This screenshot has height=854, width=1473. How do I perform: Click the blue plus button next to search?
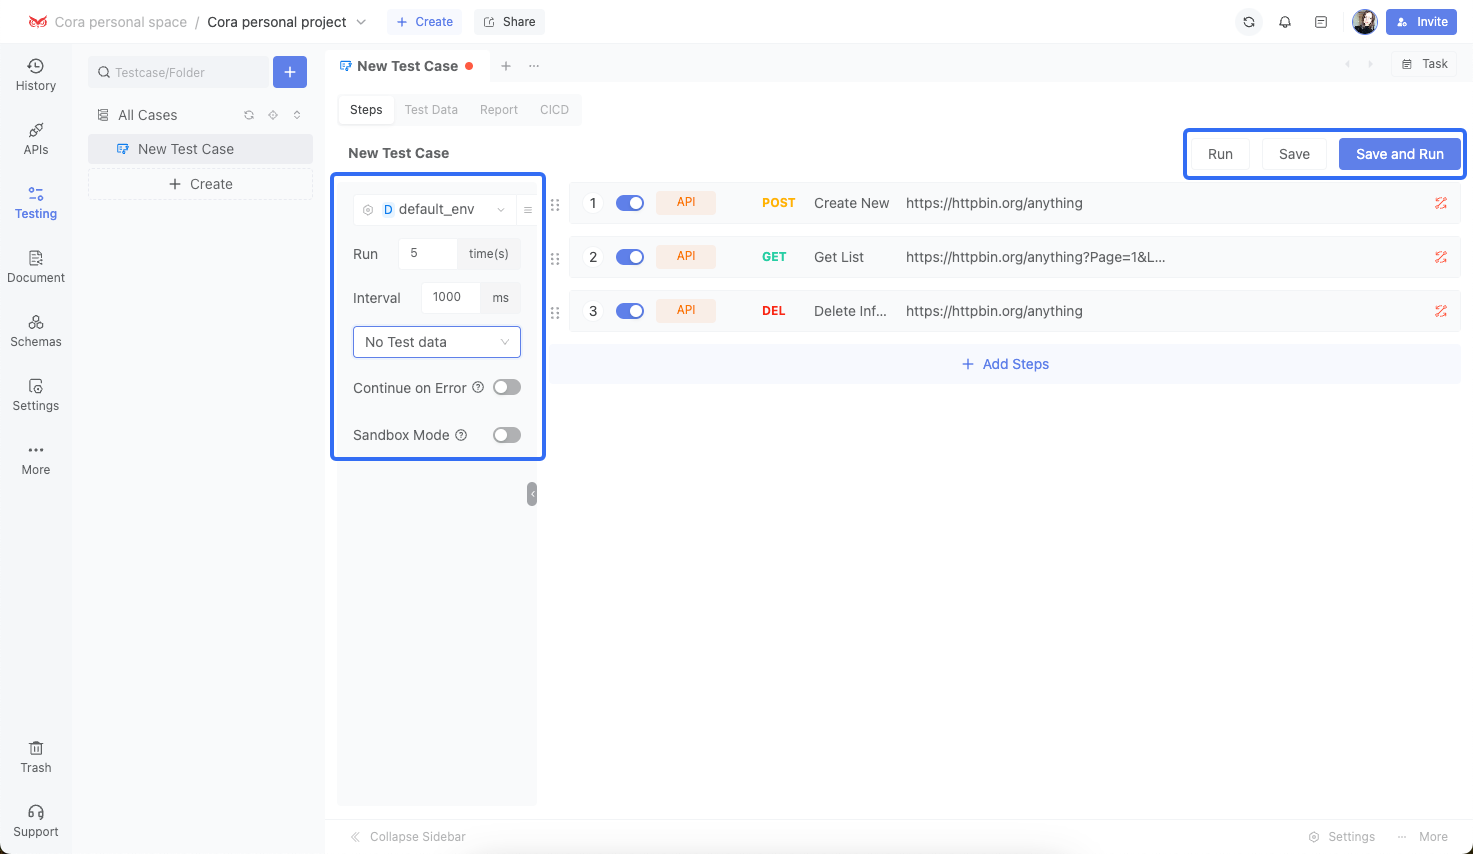coord(290,72)
